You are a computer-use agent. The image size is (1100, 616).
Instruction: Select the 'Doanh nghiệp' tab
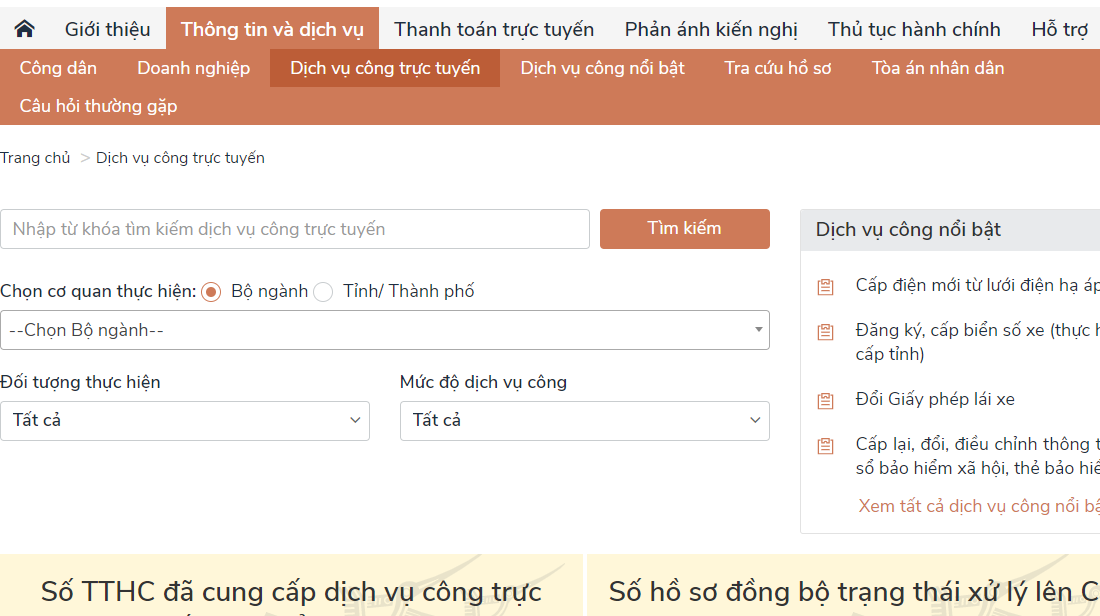[x=193, y=68]
